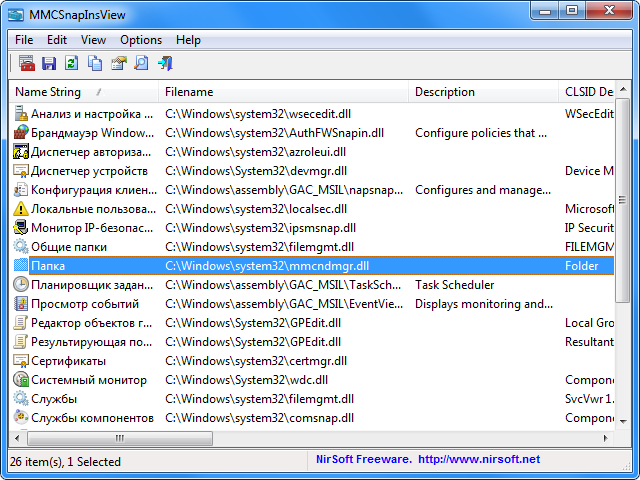Click Task Scheduler description cell
The image size is (640, 480).
click(454, 285)
